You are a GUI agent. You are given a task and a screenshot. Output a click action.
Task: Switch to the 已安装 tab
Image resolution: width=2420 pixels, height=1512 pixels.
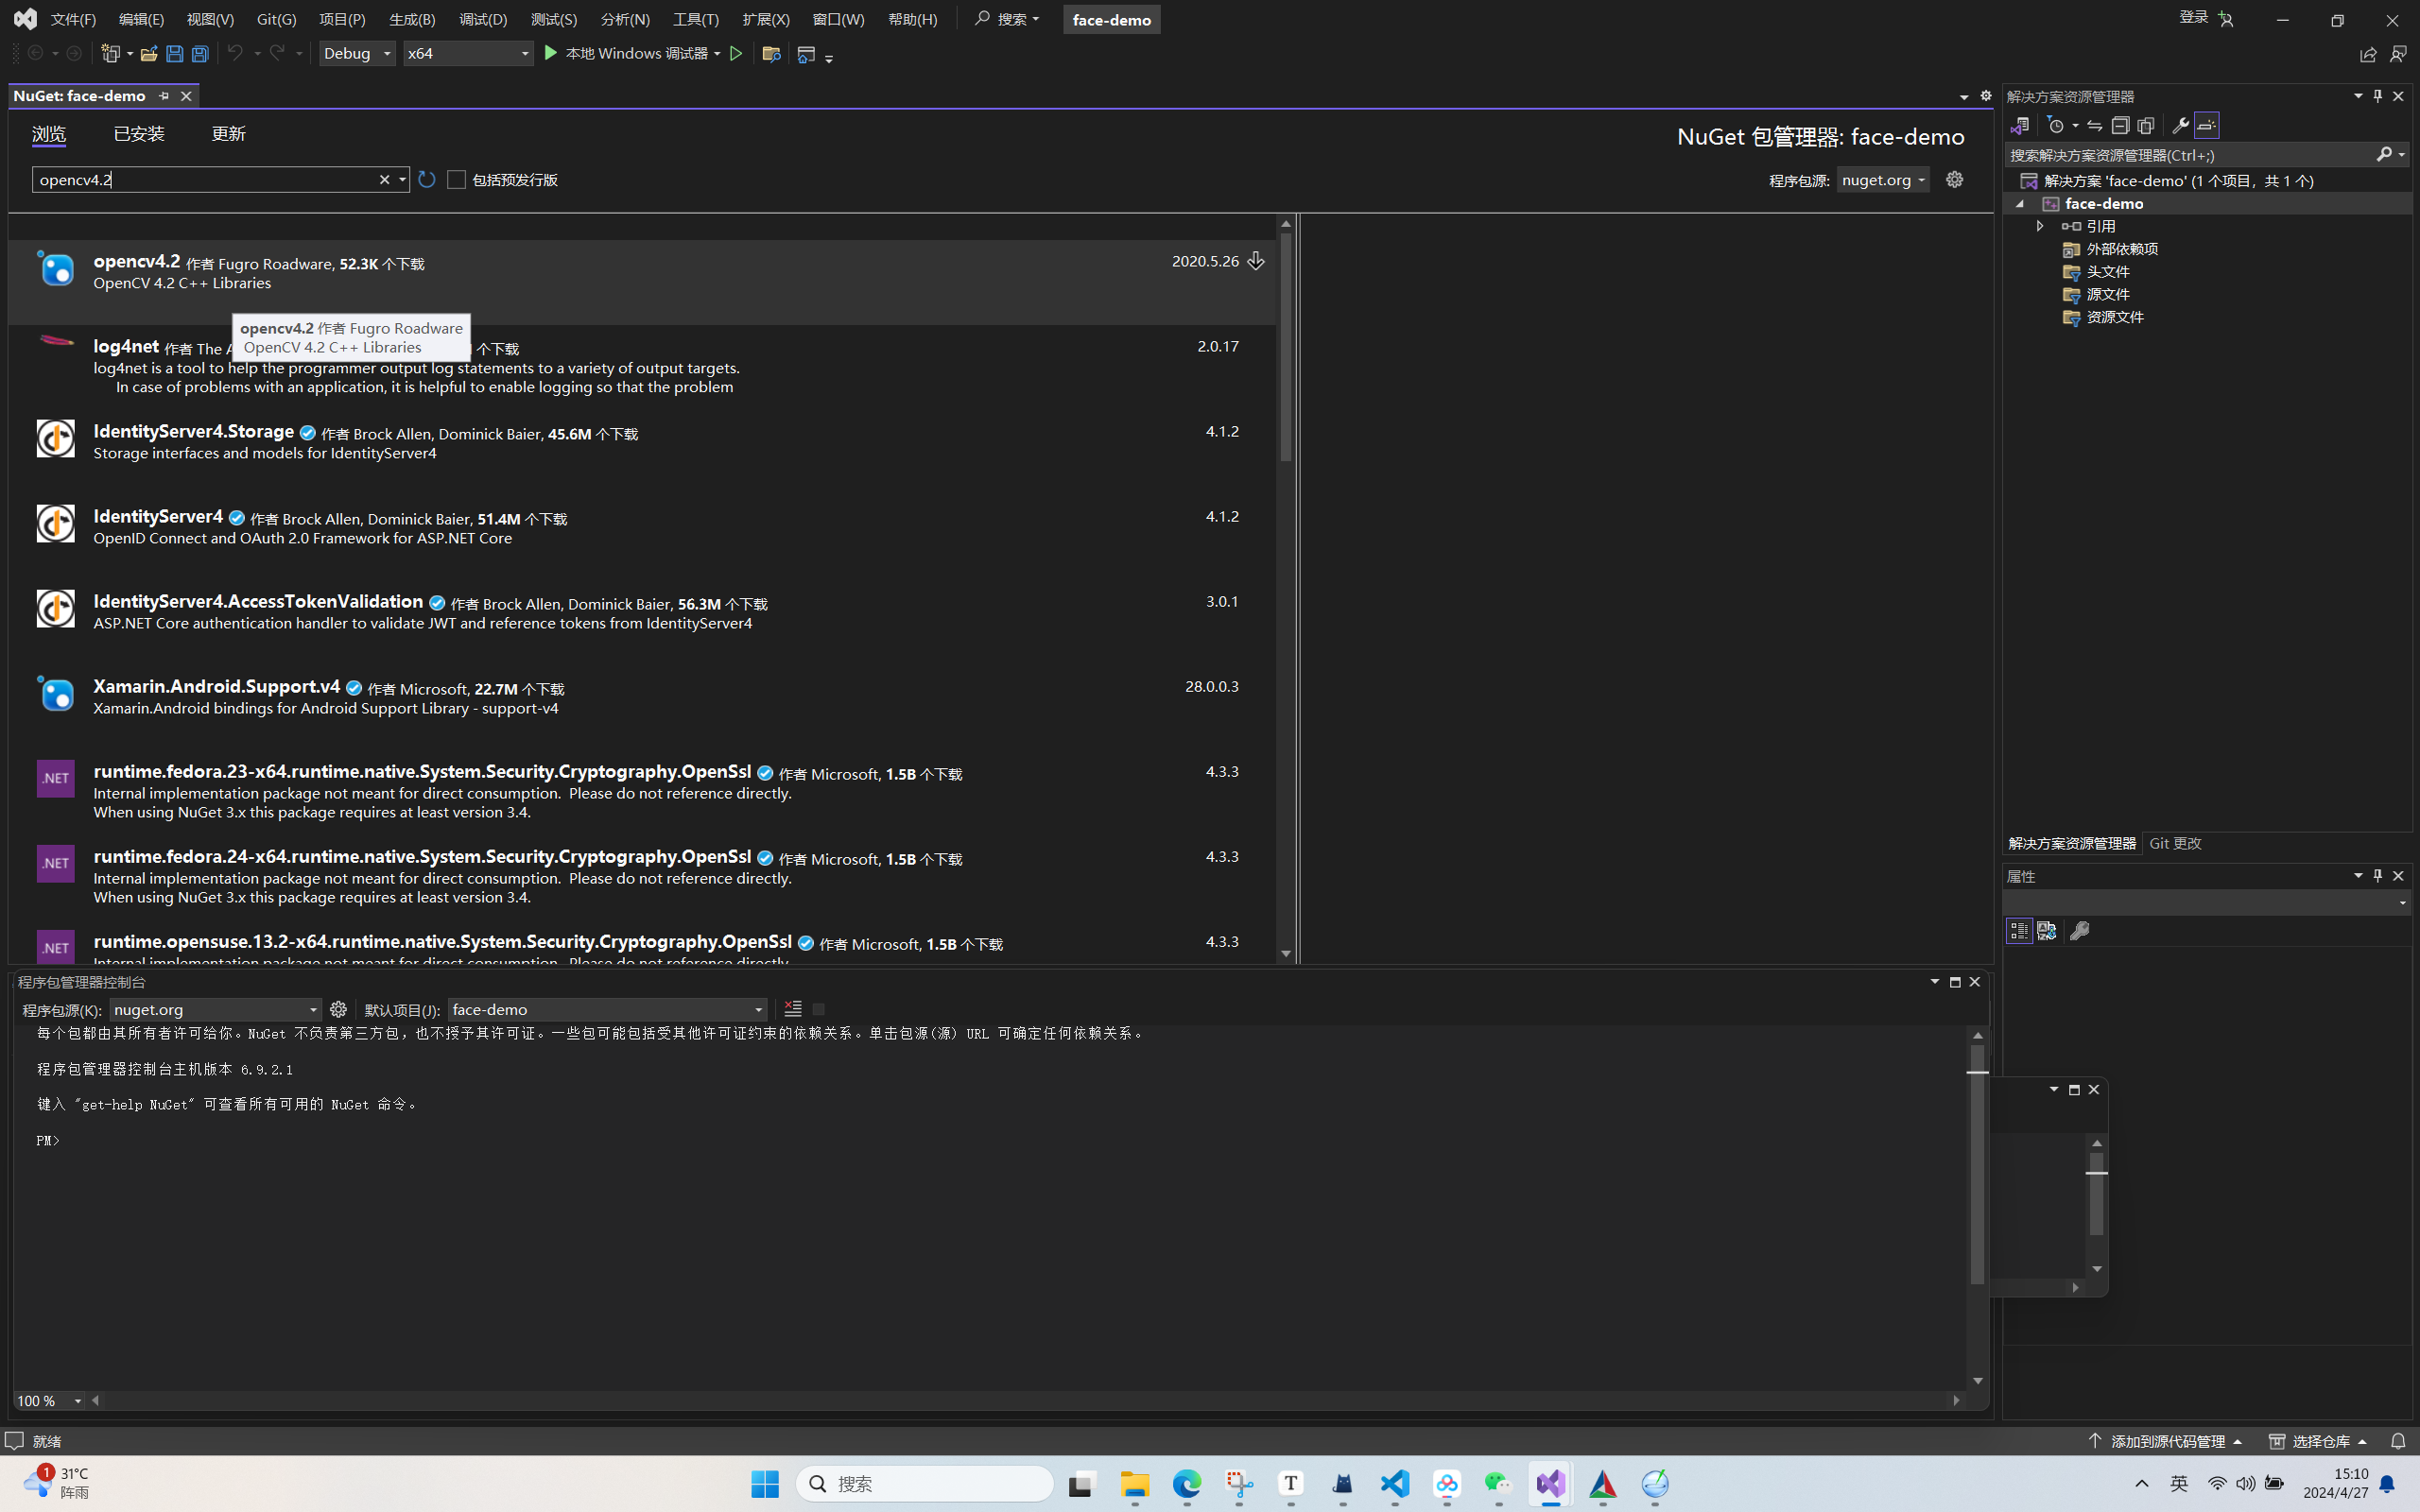pos(138,133)
